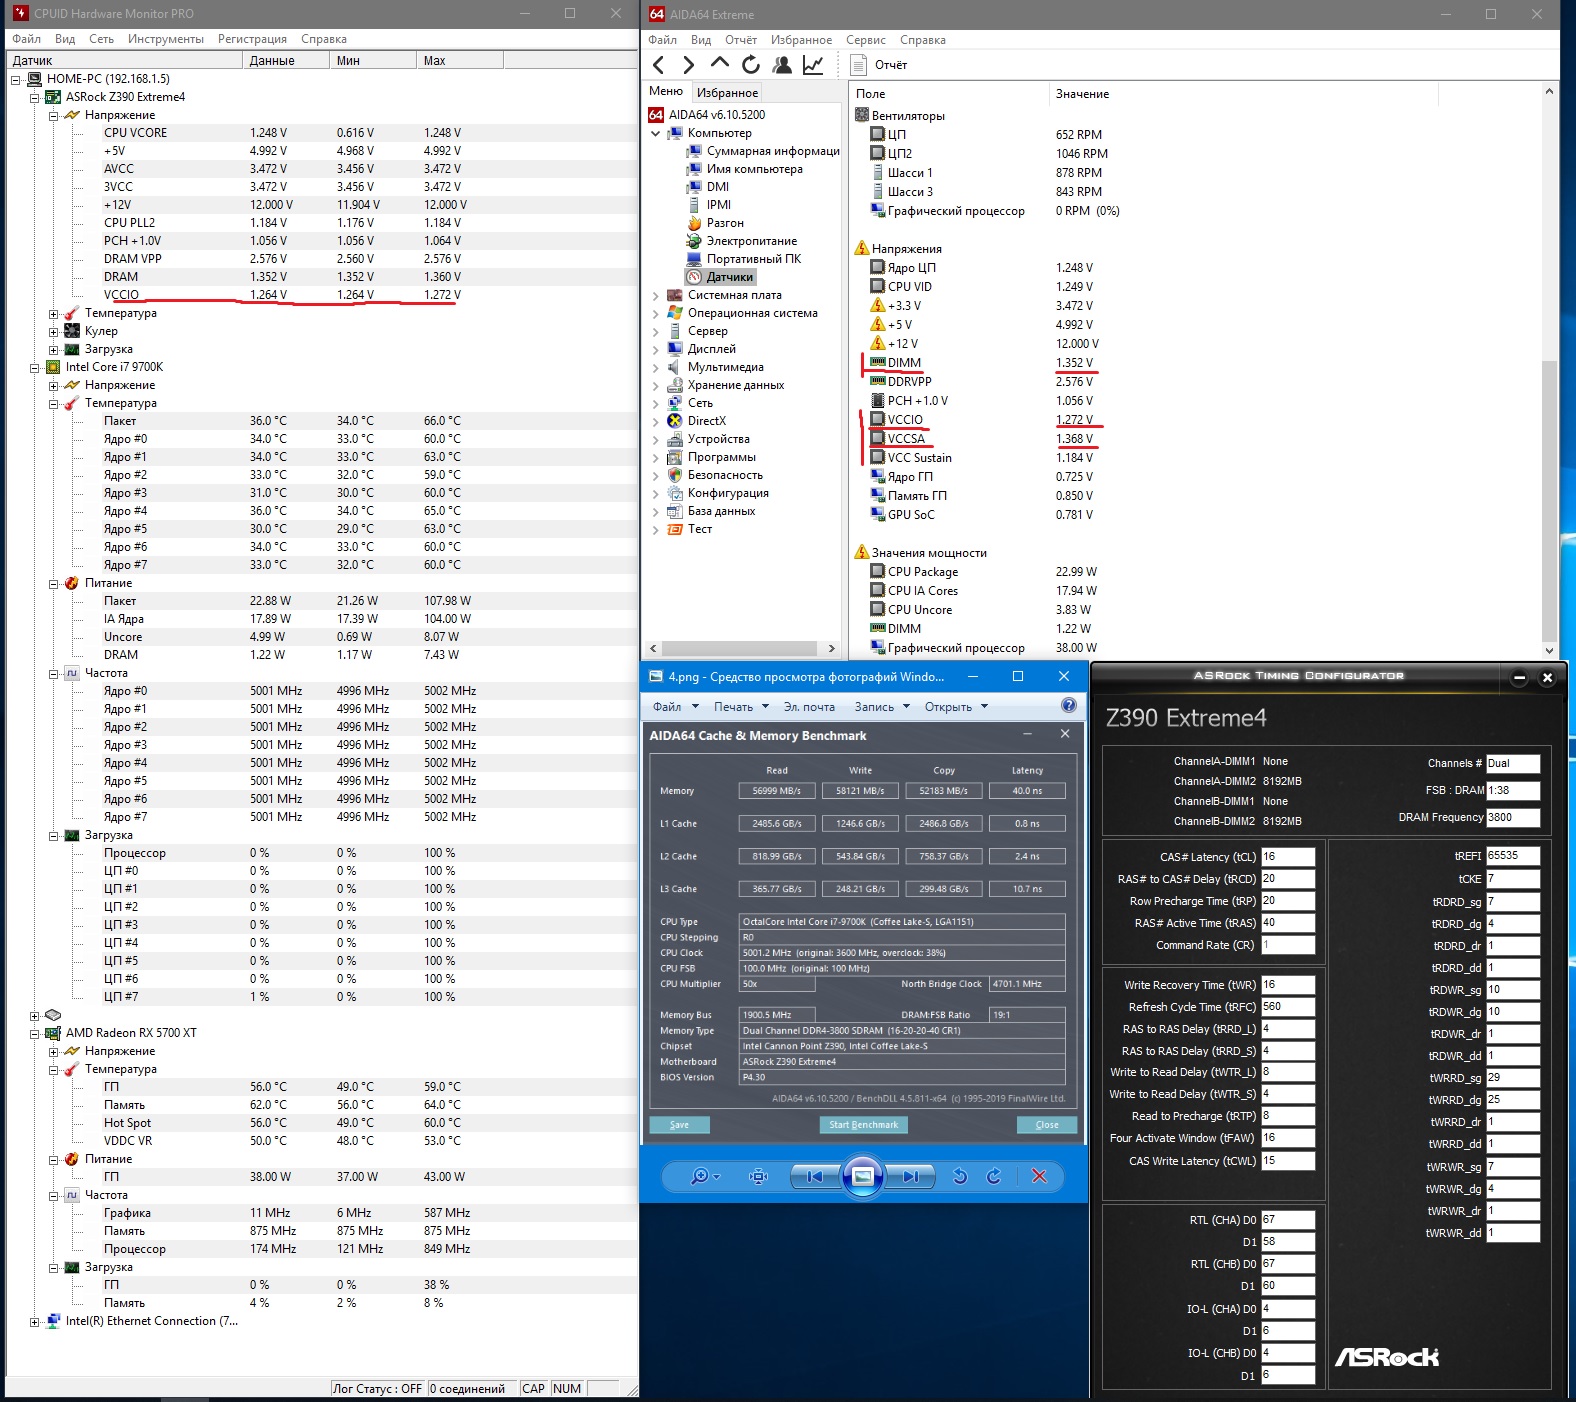
Task: Open the Избранное menu in AIDA64 menu bar
Action: 801,40
